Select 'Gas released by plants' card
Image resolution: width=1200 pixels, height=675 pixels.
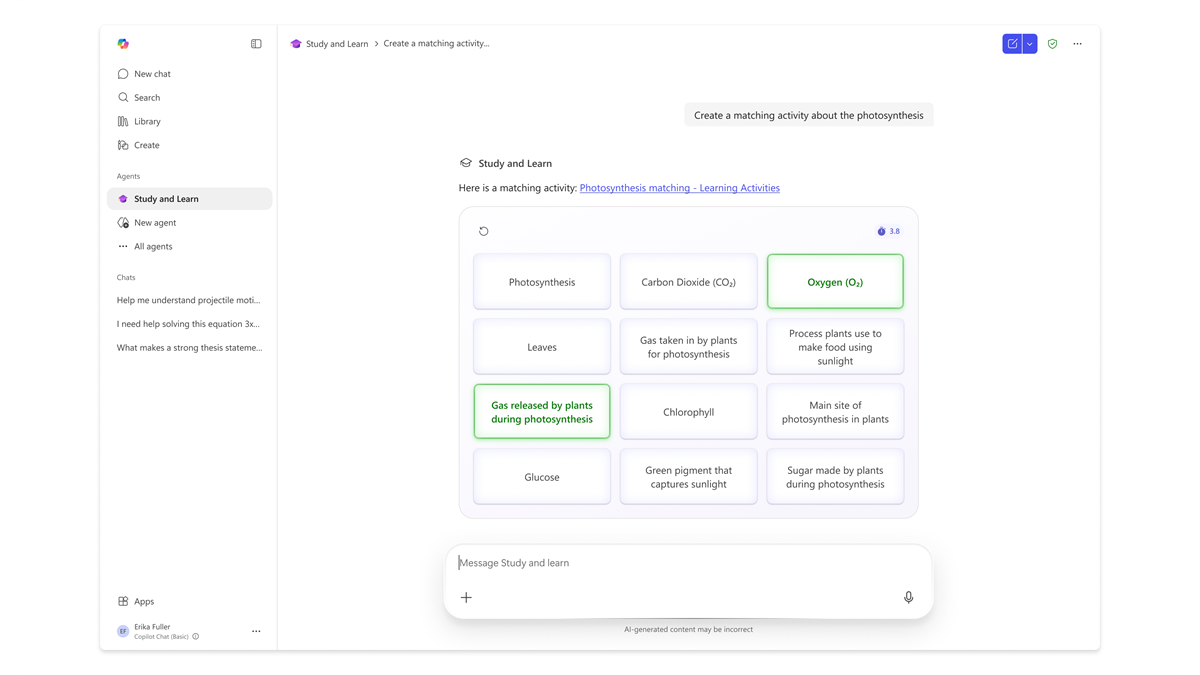(x=542, y=412)
